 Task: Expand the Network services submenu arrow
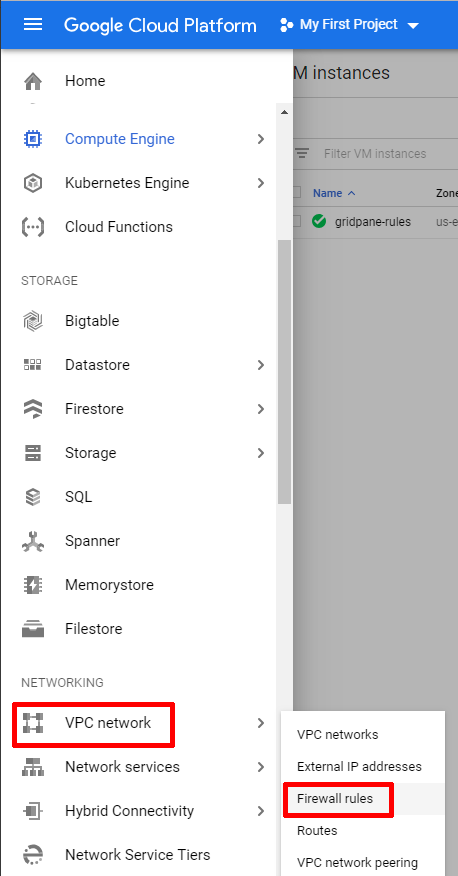tap(261, 767)
